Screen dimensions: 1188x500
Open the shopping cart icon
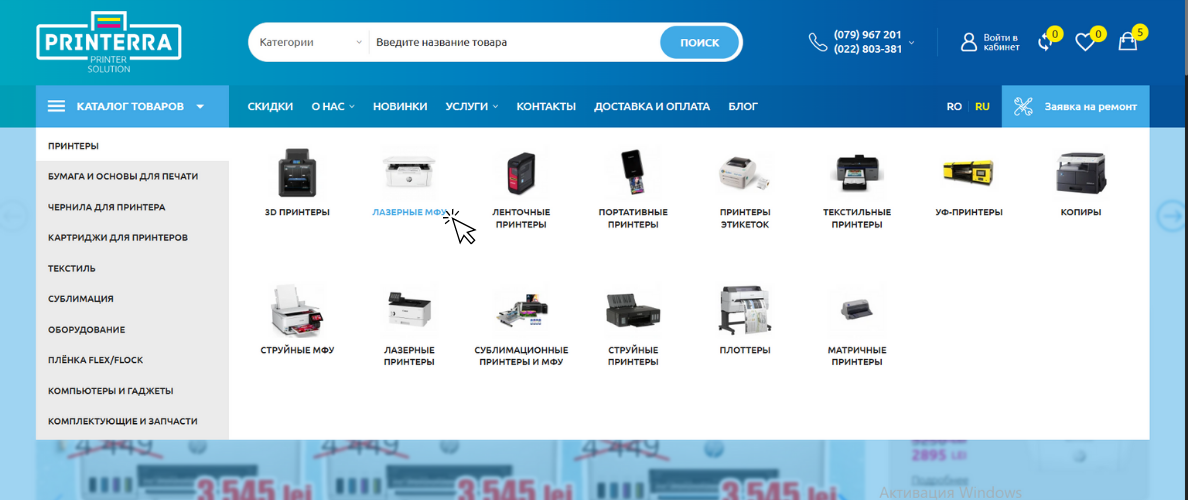point(1127,42)
